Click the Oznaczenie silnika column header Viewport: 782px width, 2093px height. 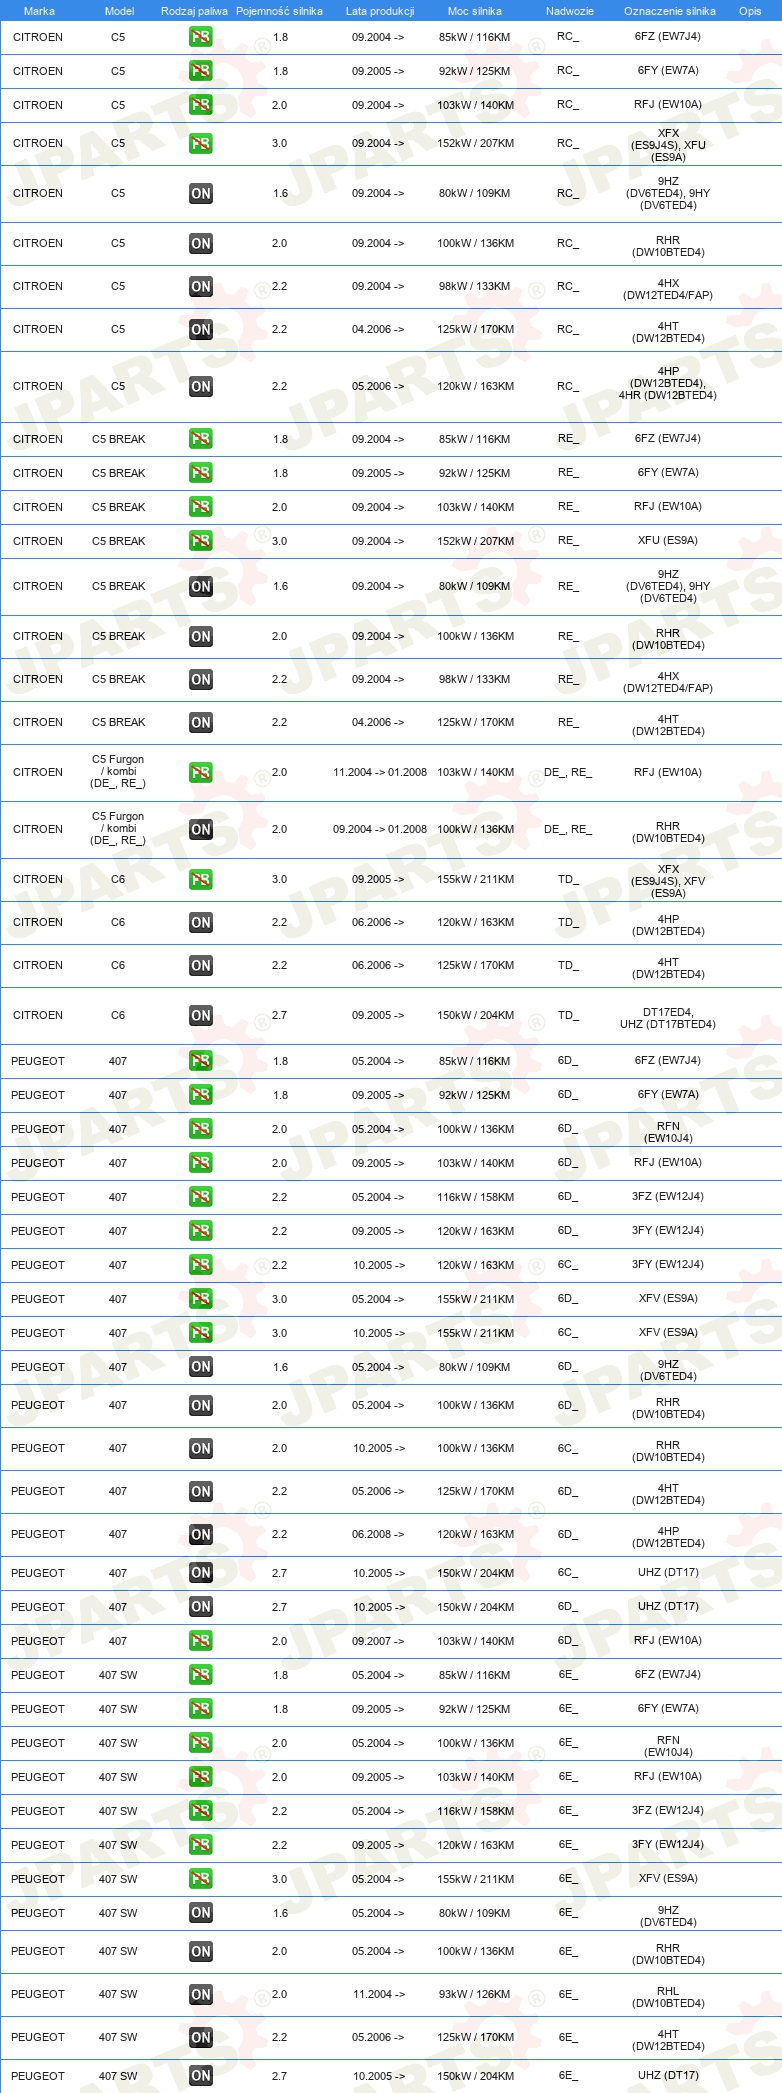[x=670, y=11]
